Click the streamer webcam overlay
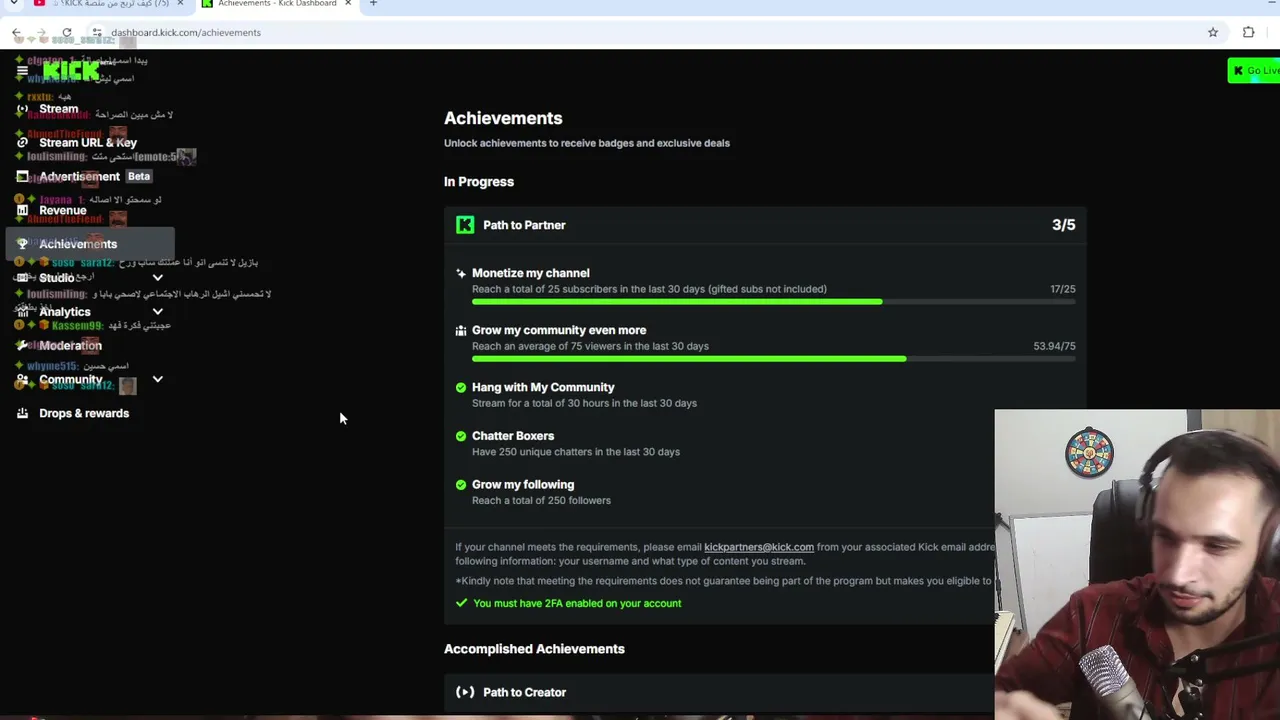1280x720 pixels. [x=1137, y=564]
